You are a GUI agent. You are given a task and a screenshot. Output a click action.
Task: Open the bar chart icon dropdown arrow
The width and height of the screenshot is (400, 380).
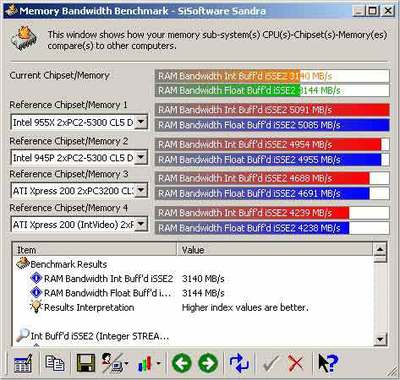(x=158, y=364)
